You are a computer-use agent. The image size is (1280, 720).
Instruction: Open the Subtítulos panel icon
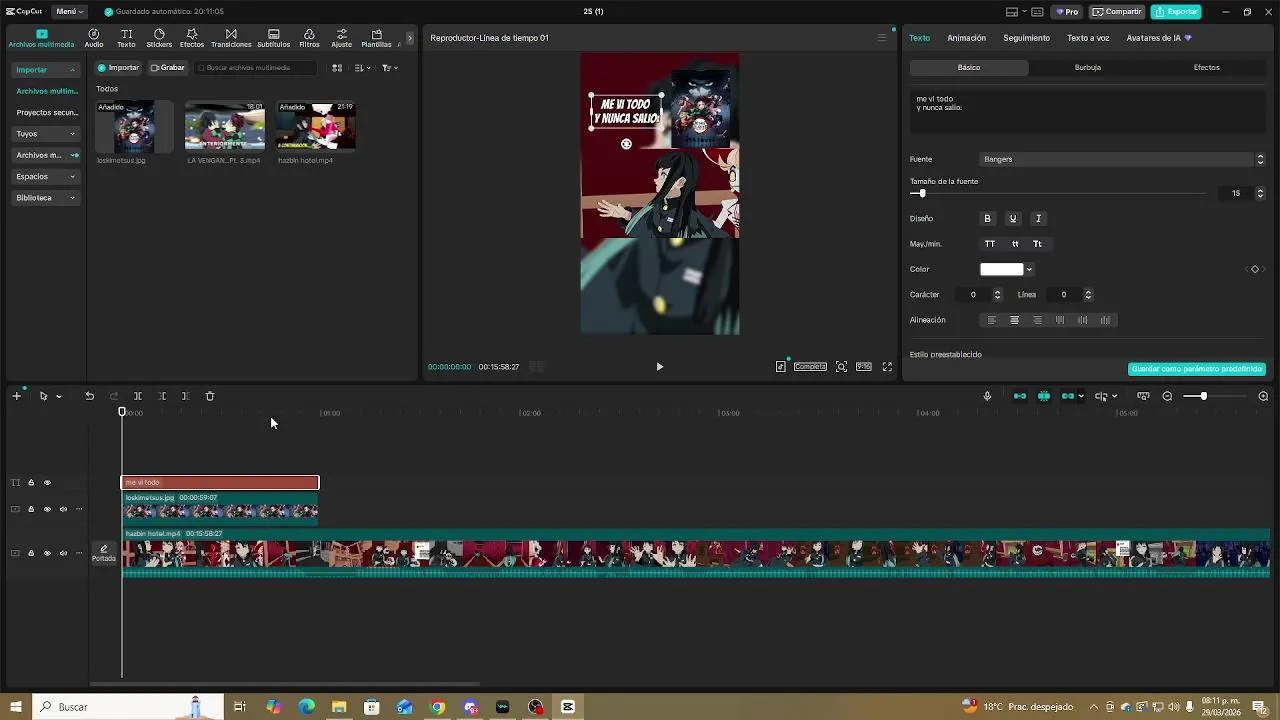pyautogui.click(x=273, y=38)
